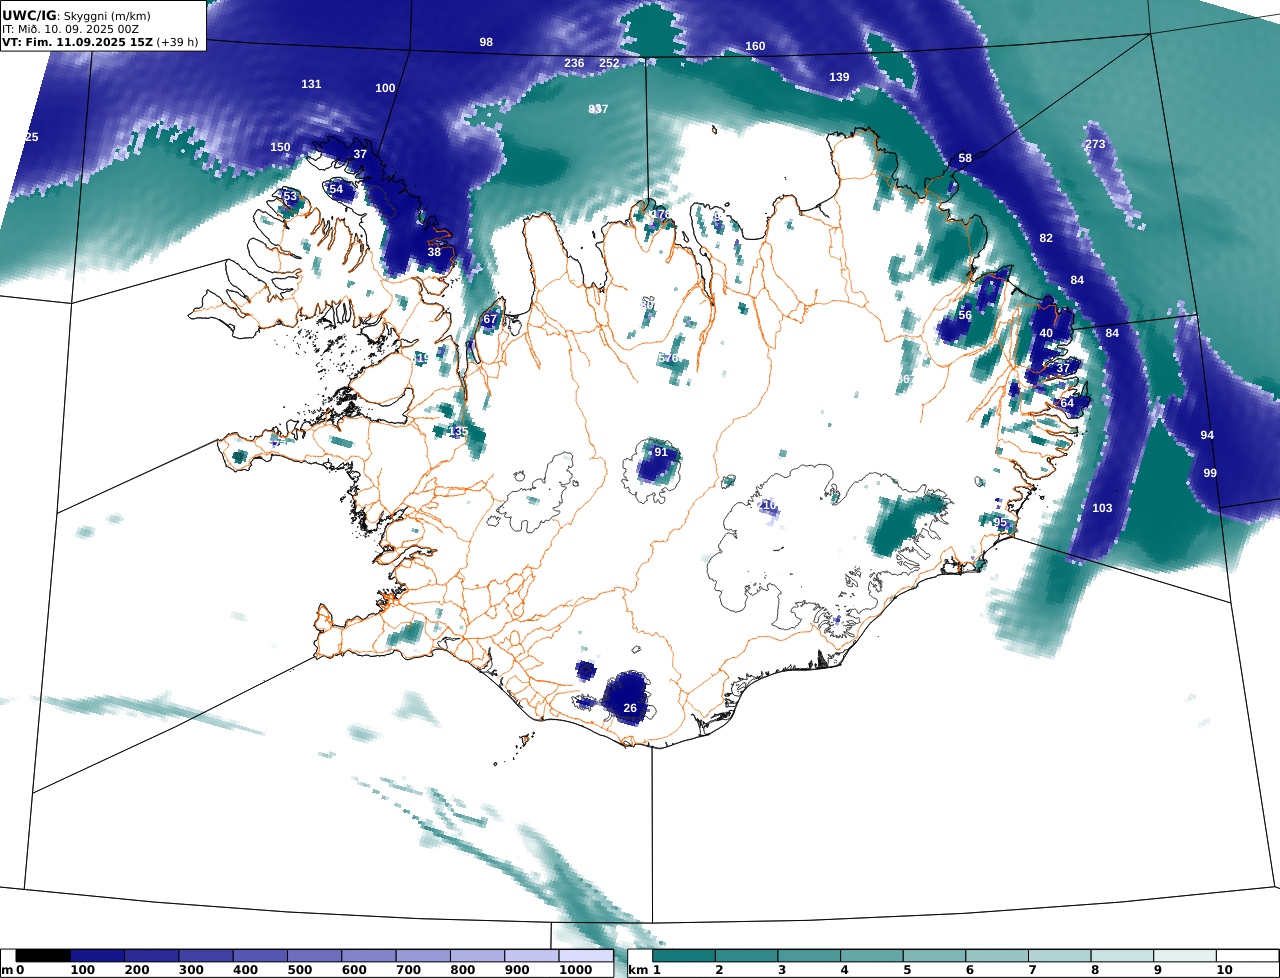Click the value 95 on the southeast coast
This screenshot has width=1280, height=978.
[x=1000, y=522]
